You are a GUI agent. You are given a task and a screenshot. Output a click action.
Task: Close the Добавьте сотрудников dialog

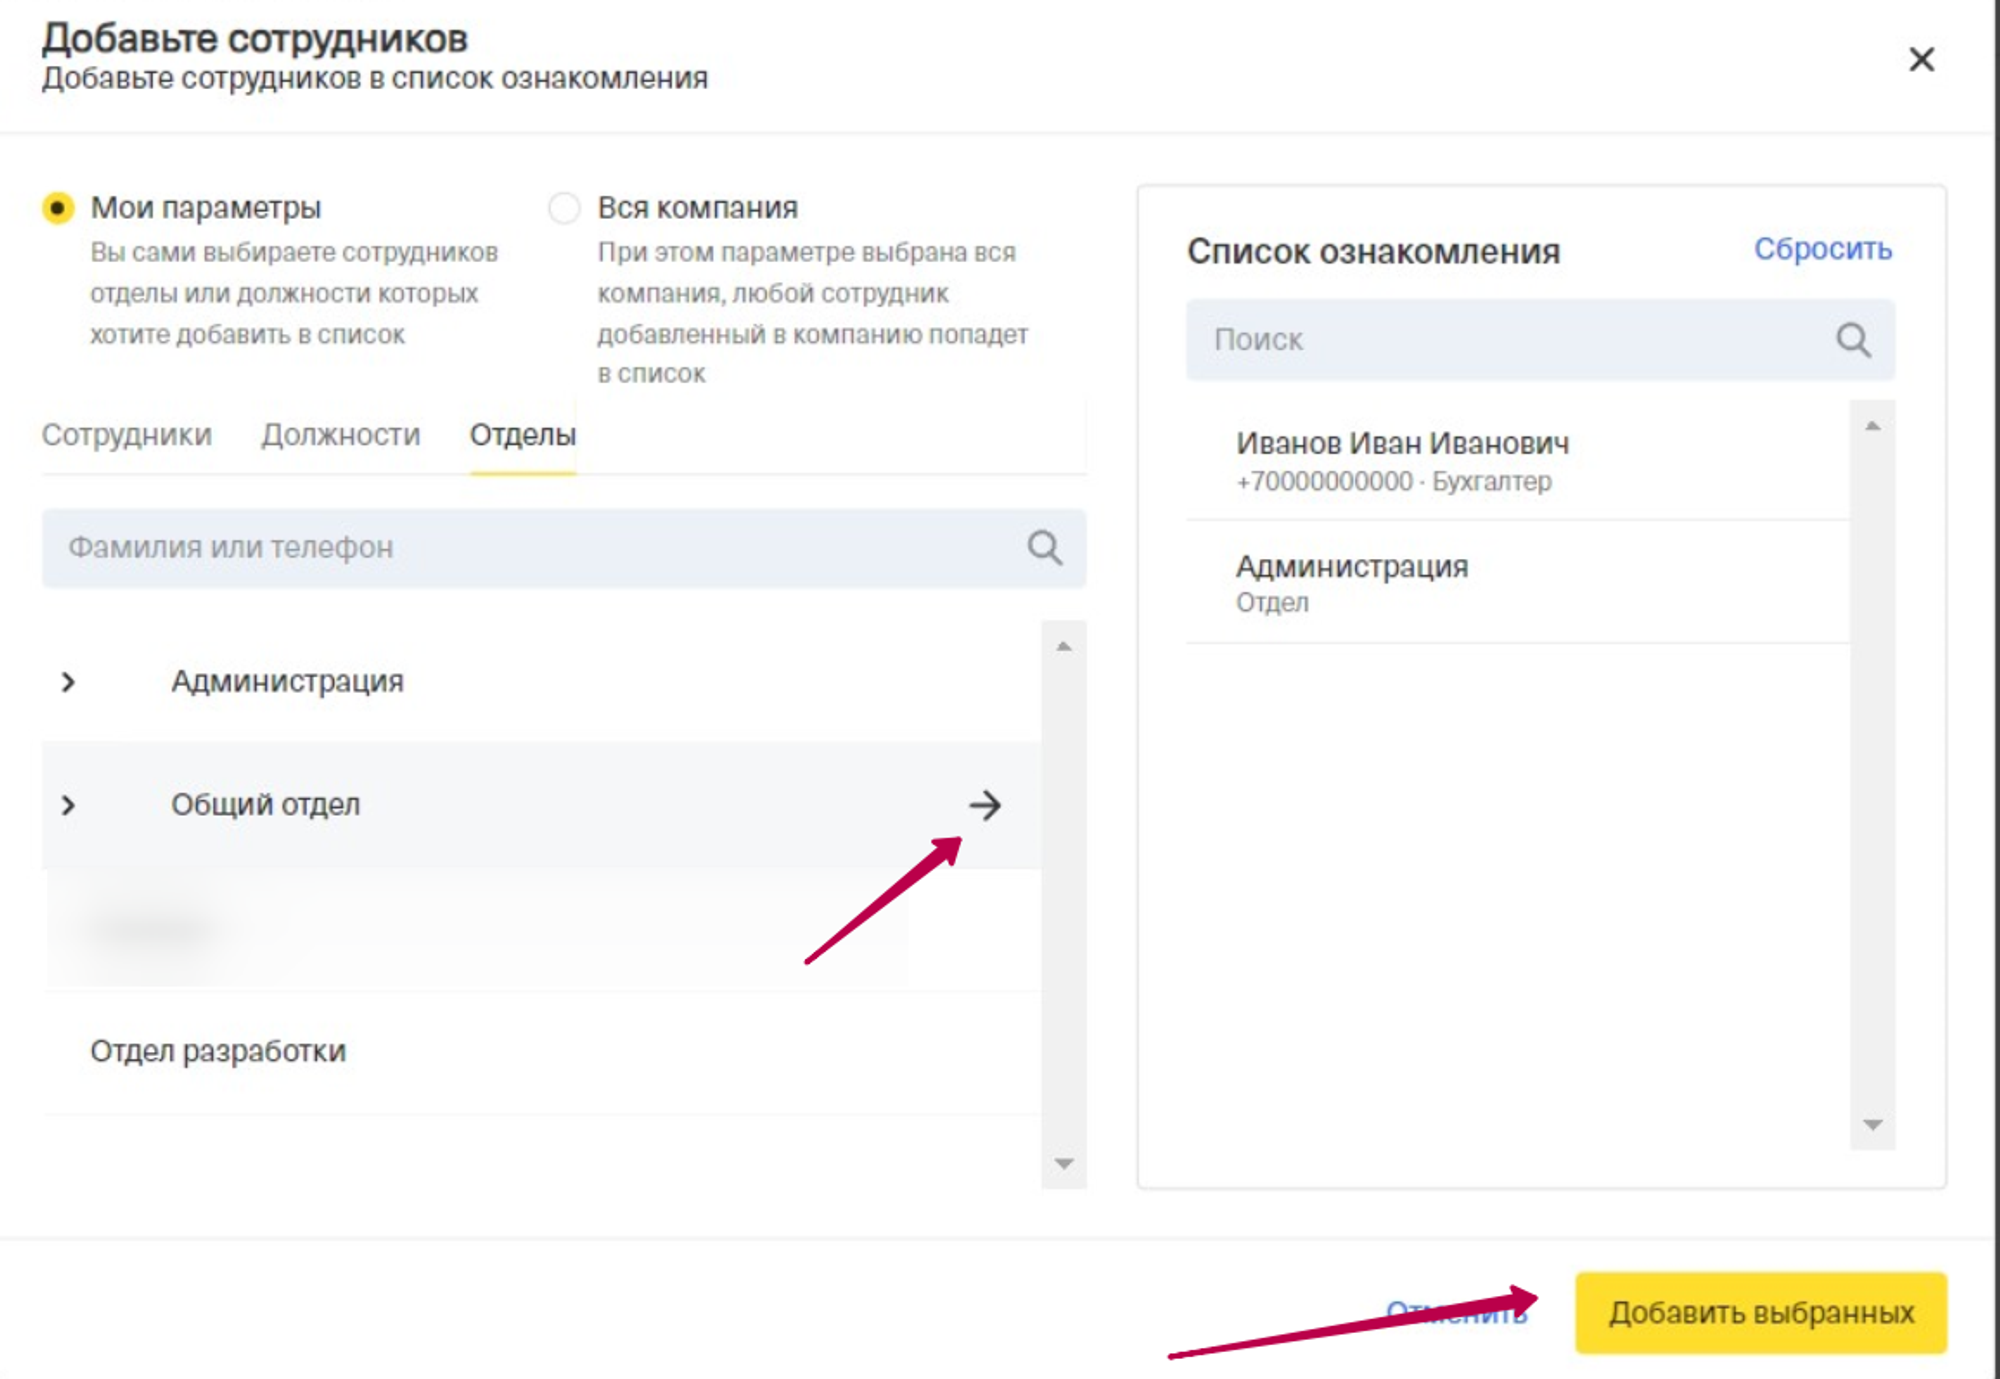point(1921,60)
